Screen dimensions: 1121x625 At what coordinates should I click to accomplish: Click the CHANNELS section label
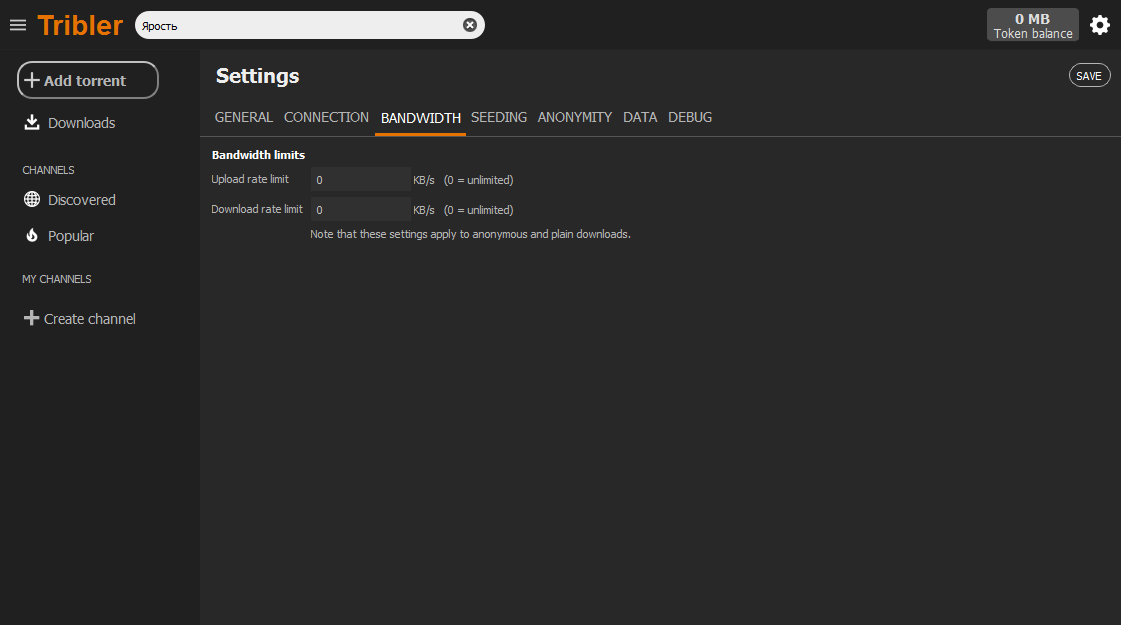pos(48,170)
